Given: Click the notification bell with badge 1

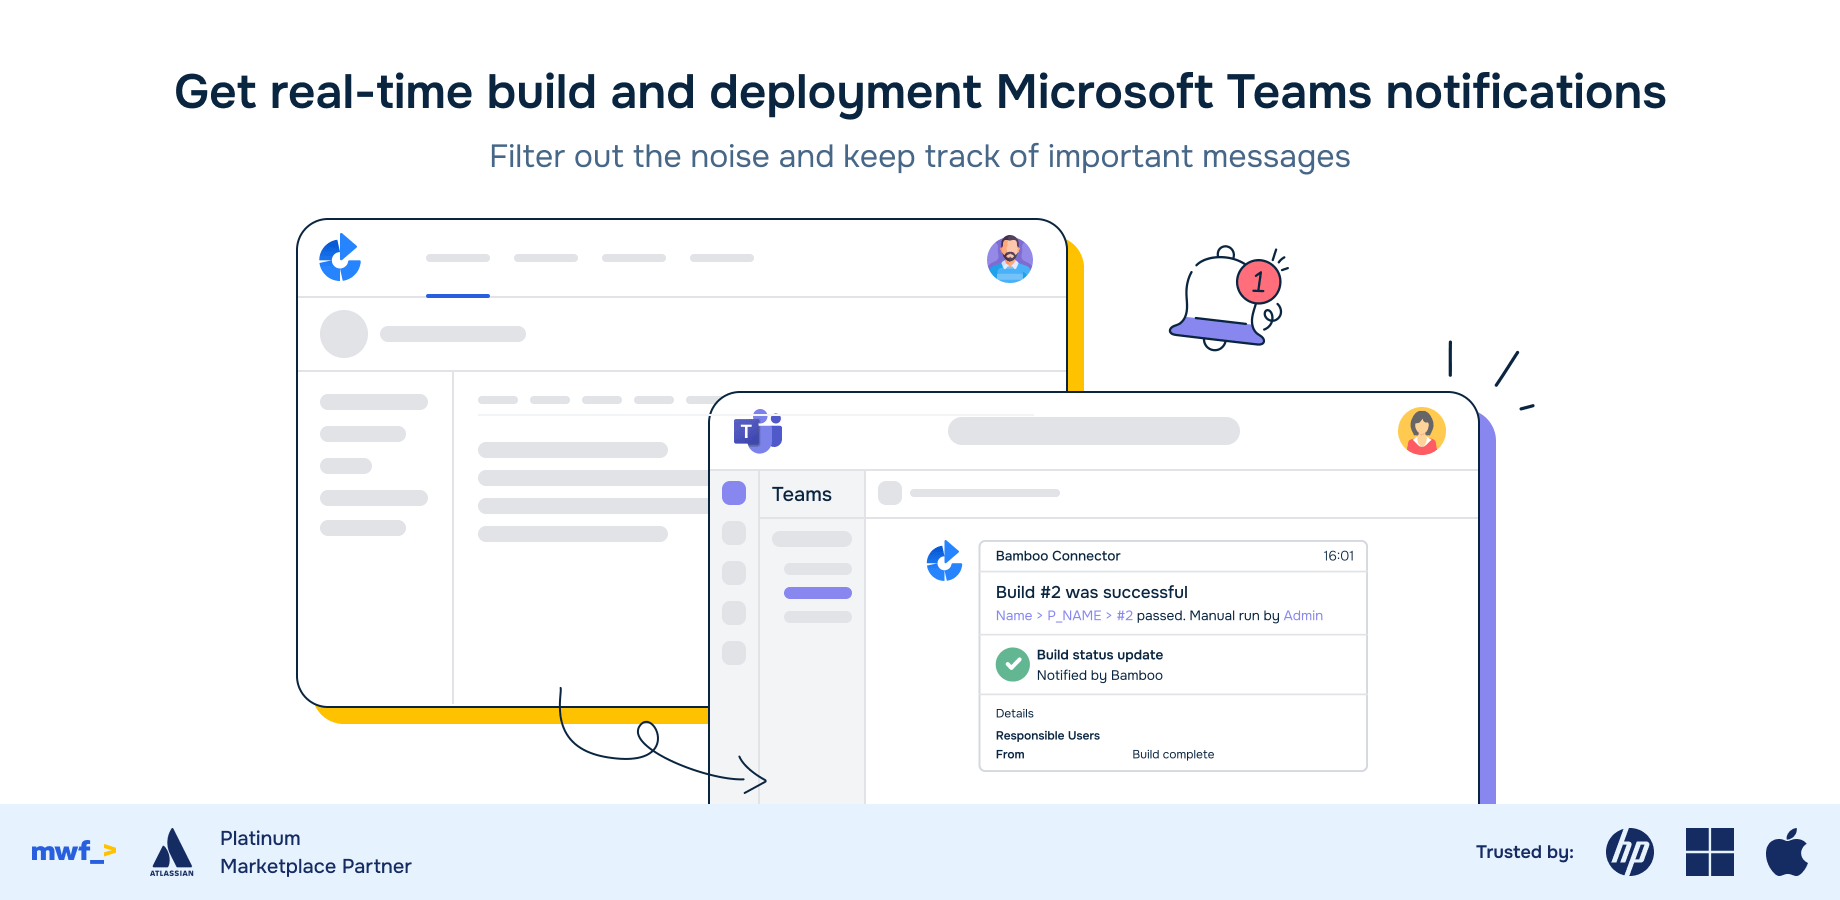Looking at the screenshot, I should (x=1228, y=297).
